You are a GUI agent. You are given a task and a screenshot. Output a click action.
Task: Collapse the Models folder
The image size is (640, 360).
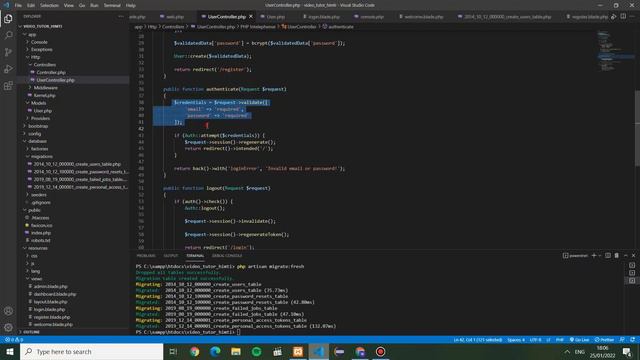coord(38,103)
